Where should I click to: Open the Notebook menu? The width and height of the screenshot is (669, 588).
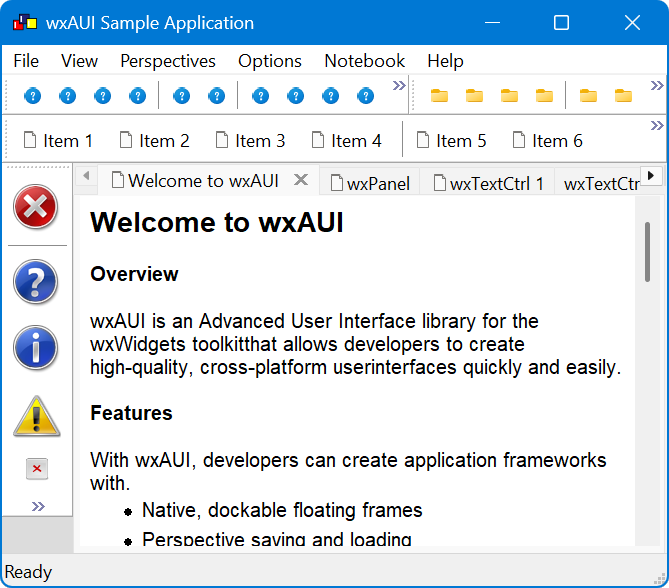coord(364,61)
